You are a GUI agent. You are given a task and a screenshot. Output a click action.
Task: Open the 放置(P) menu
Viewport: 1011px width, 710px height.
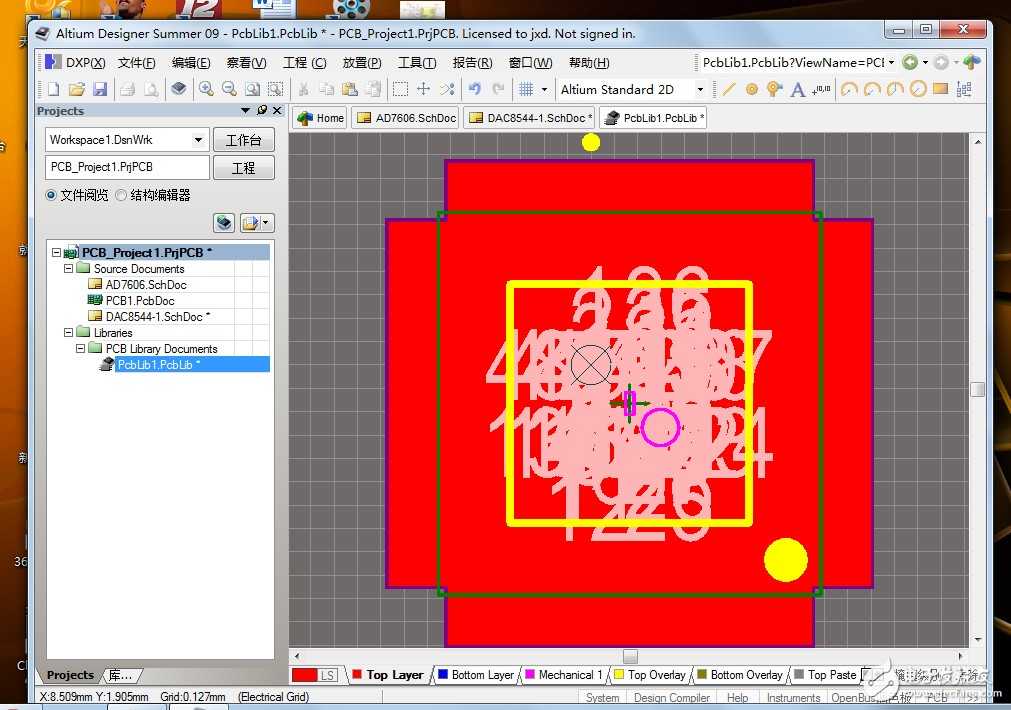tap(361, 62)
